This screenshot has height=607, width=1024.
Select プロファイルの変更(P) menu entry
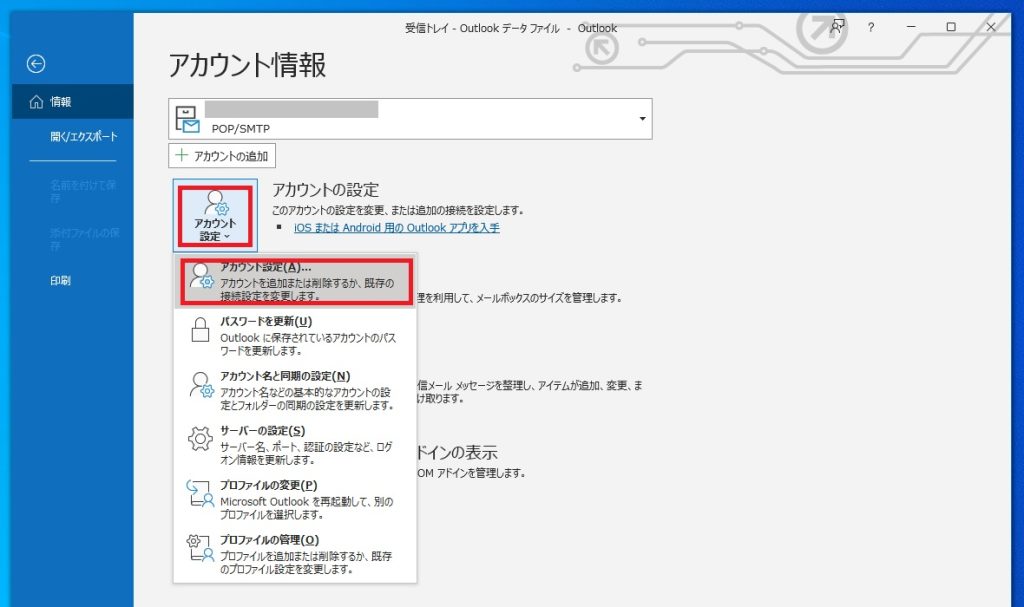click(295, 499)
